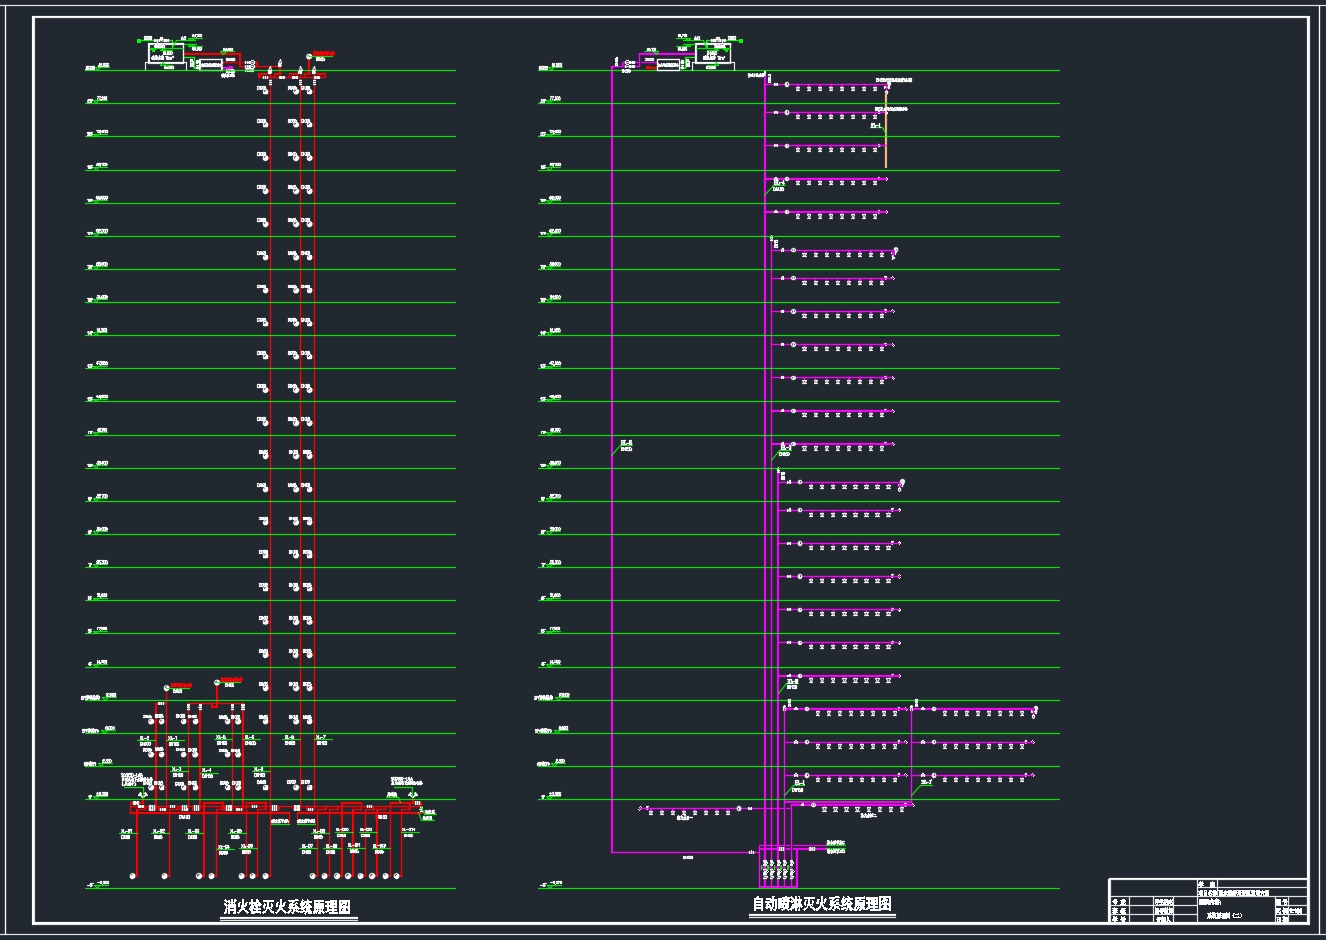Click the sprinkler pump group box at basement
This screenshot has height=940, width=1326.
coord(776,866)
